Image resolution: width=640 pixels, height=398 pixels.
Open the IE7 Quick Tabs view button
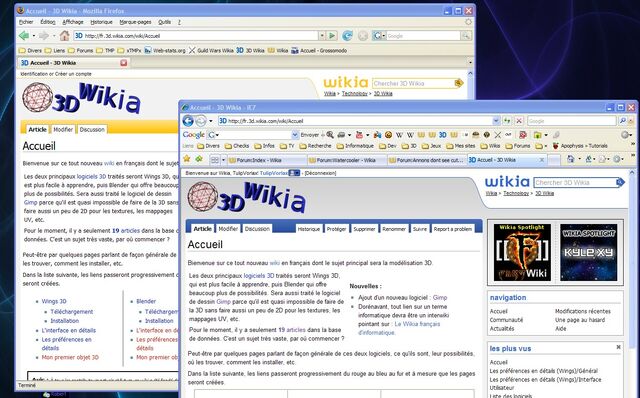pyautogui.click(x=215, y=160)
